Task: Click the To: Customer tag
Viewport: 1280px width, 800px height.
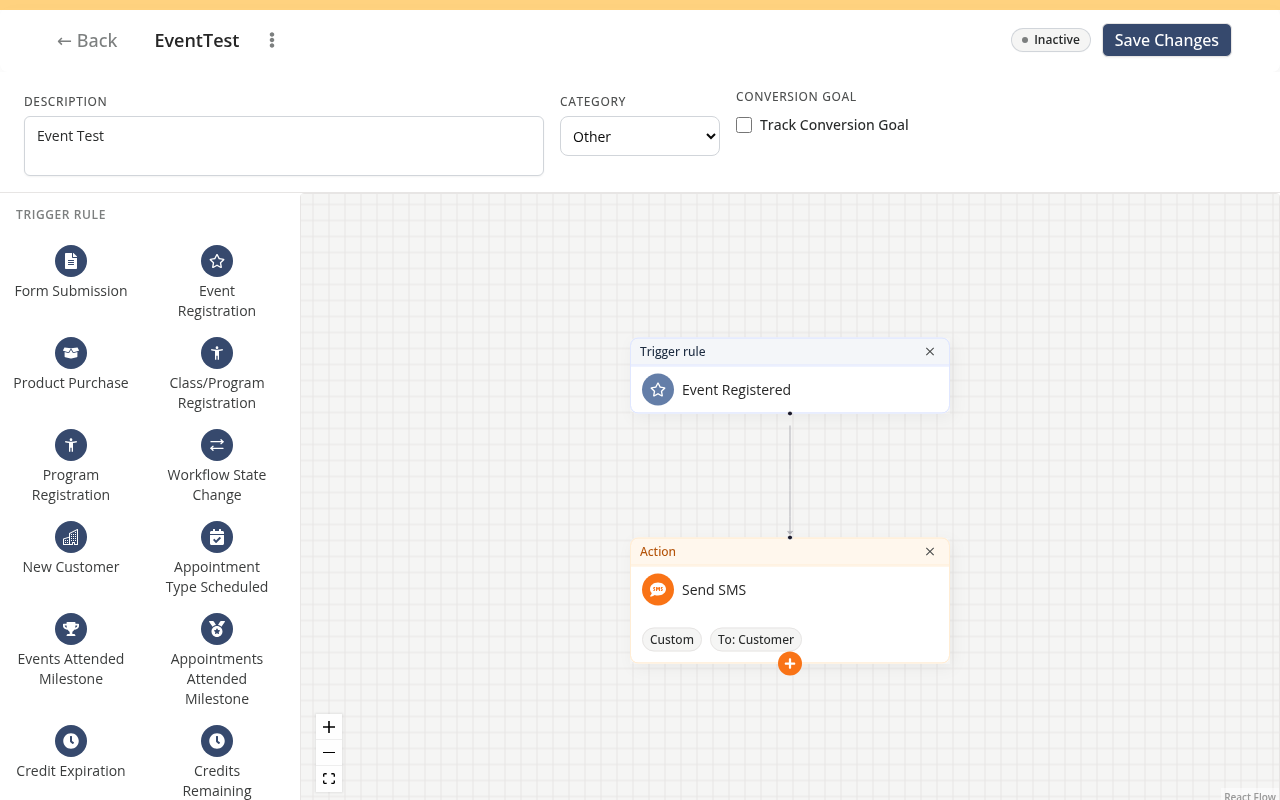Action: [756, 640]
